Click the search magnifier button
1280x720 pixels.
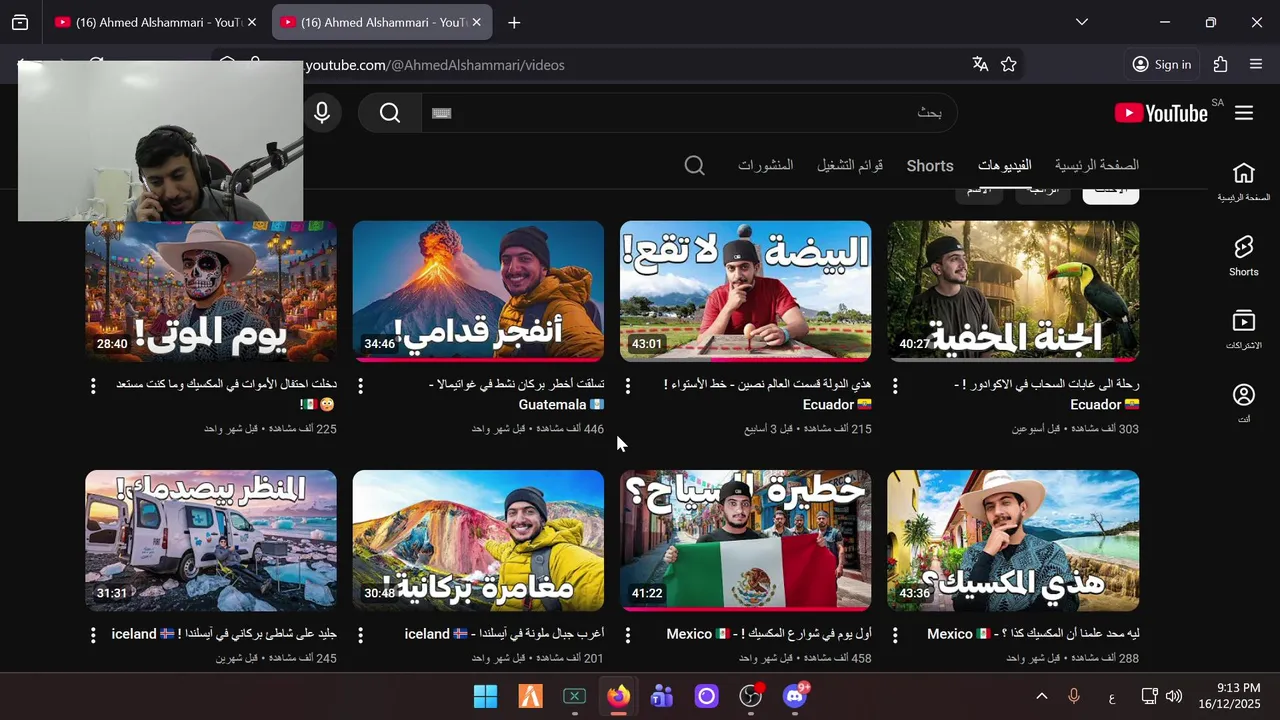(390, 113)
